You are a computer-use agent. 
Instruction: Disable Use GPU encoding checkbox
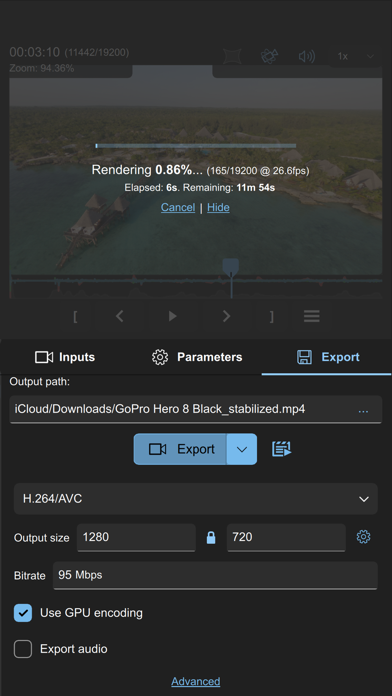point(23,613)
